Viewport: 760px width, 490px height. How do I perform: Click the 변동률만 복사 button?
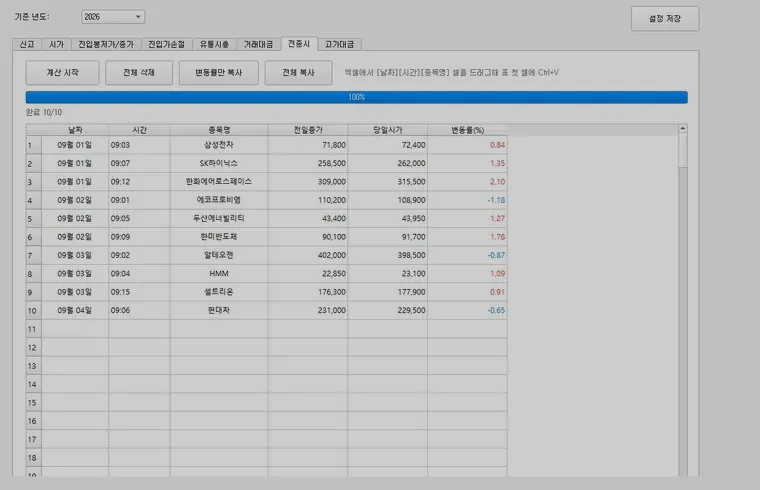pyautogui.click(x=219, y=73)
